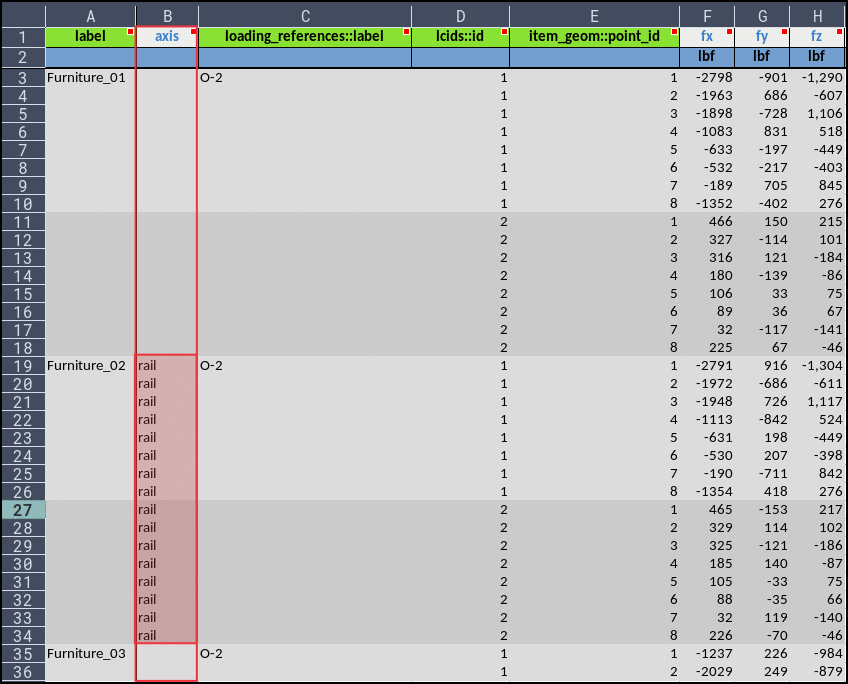Select column F header
Screen dimensions: 848x684
707,16
